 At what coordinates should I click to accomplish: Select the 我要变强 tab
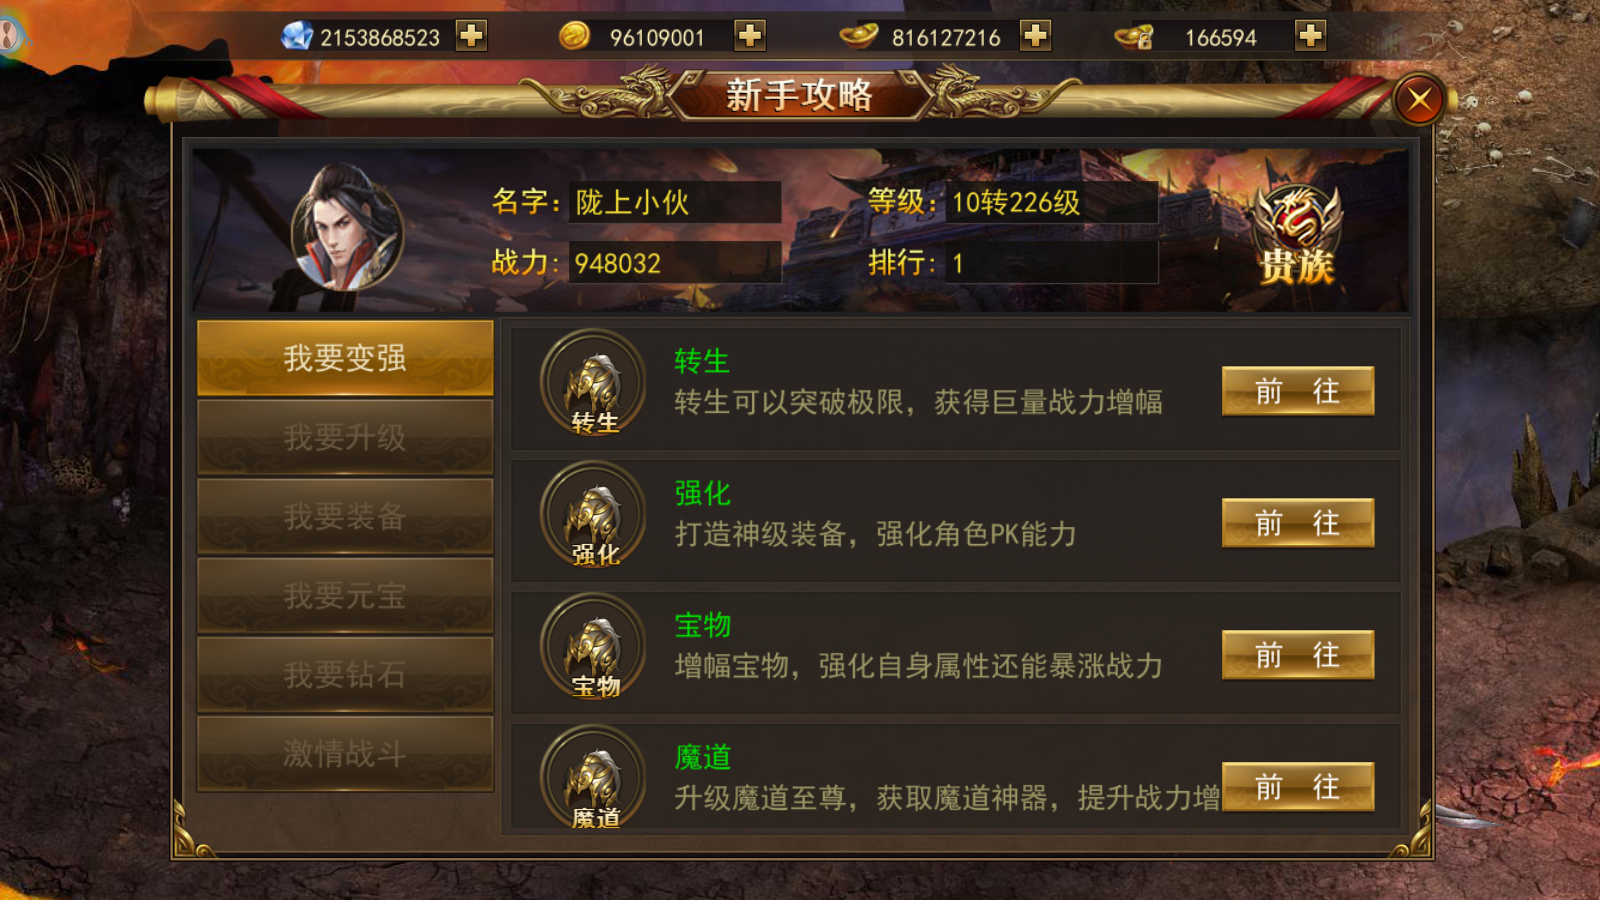pyautogui.click(x=345, y=358)
